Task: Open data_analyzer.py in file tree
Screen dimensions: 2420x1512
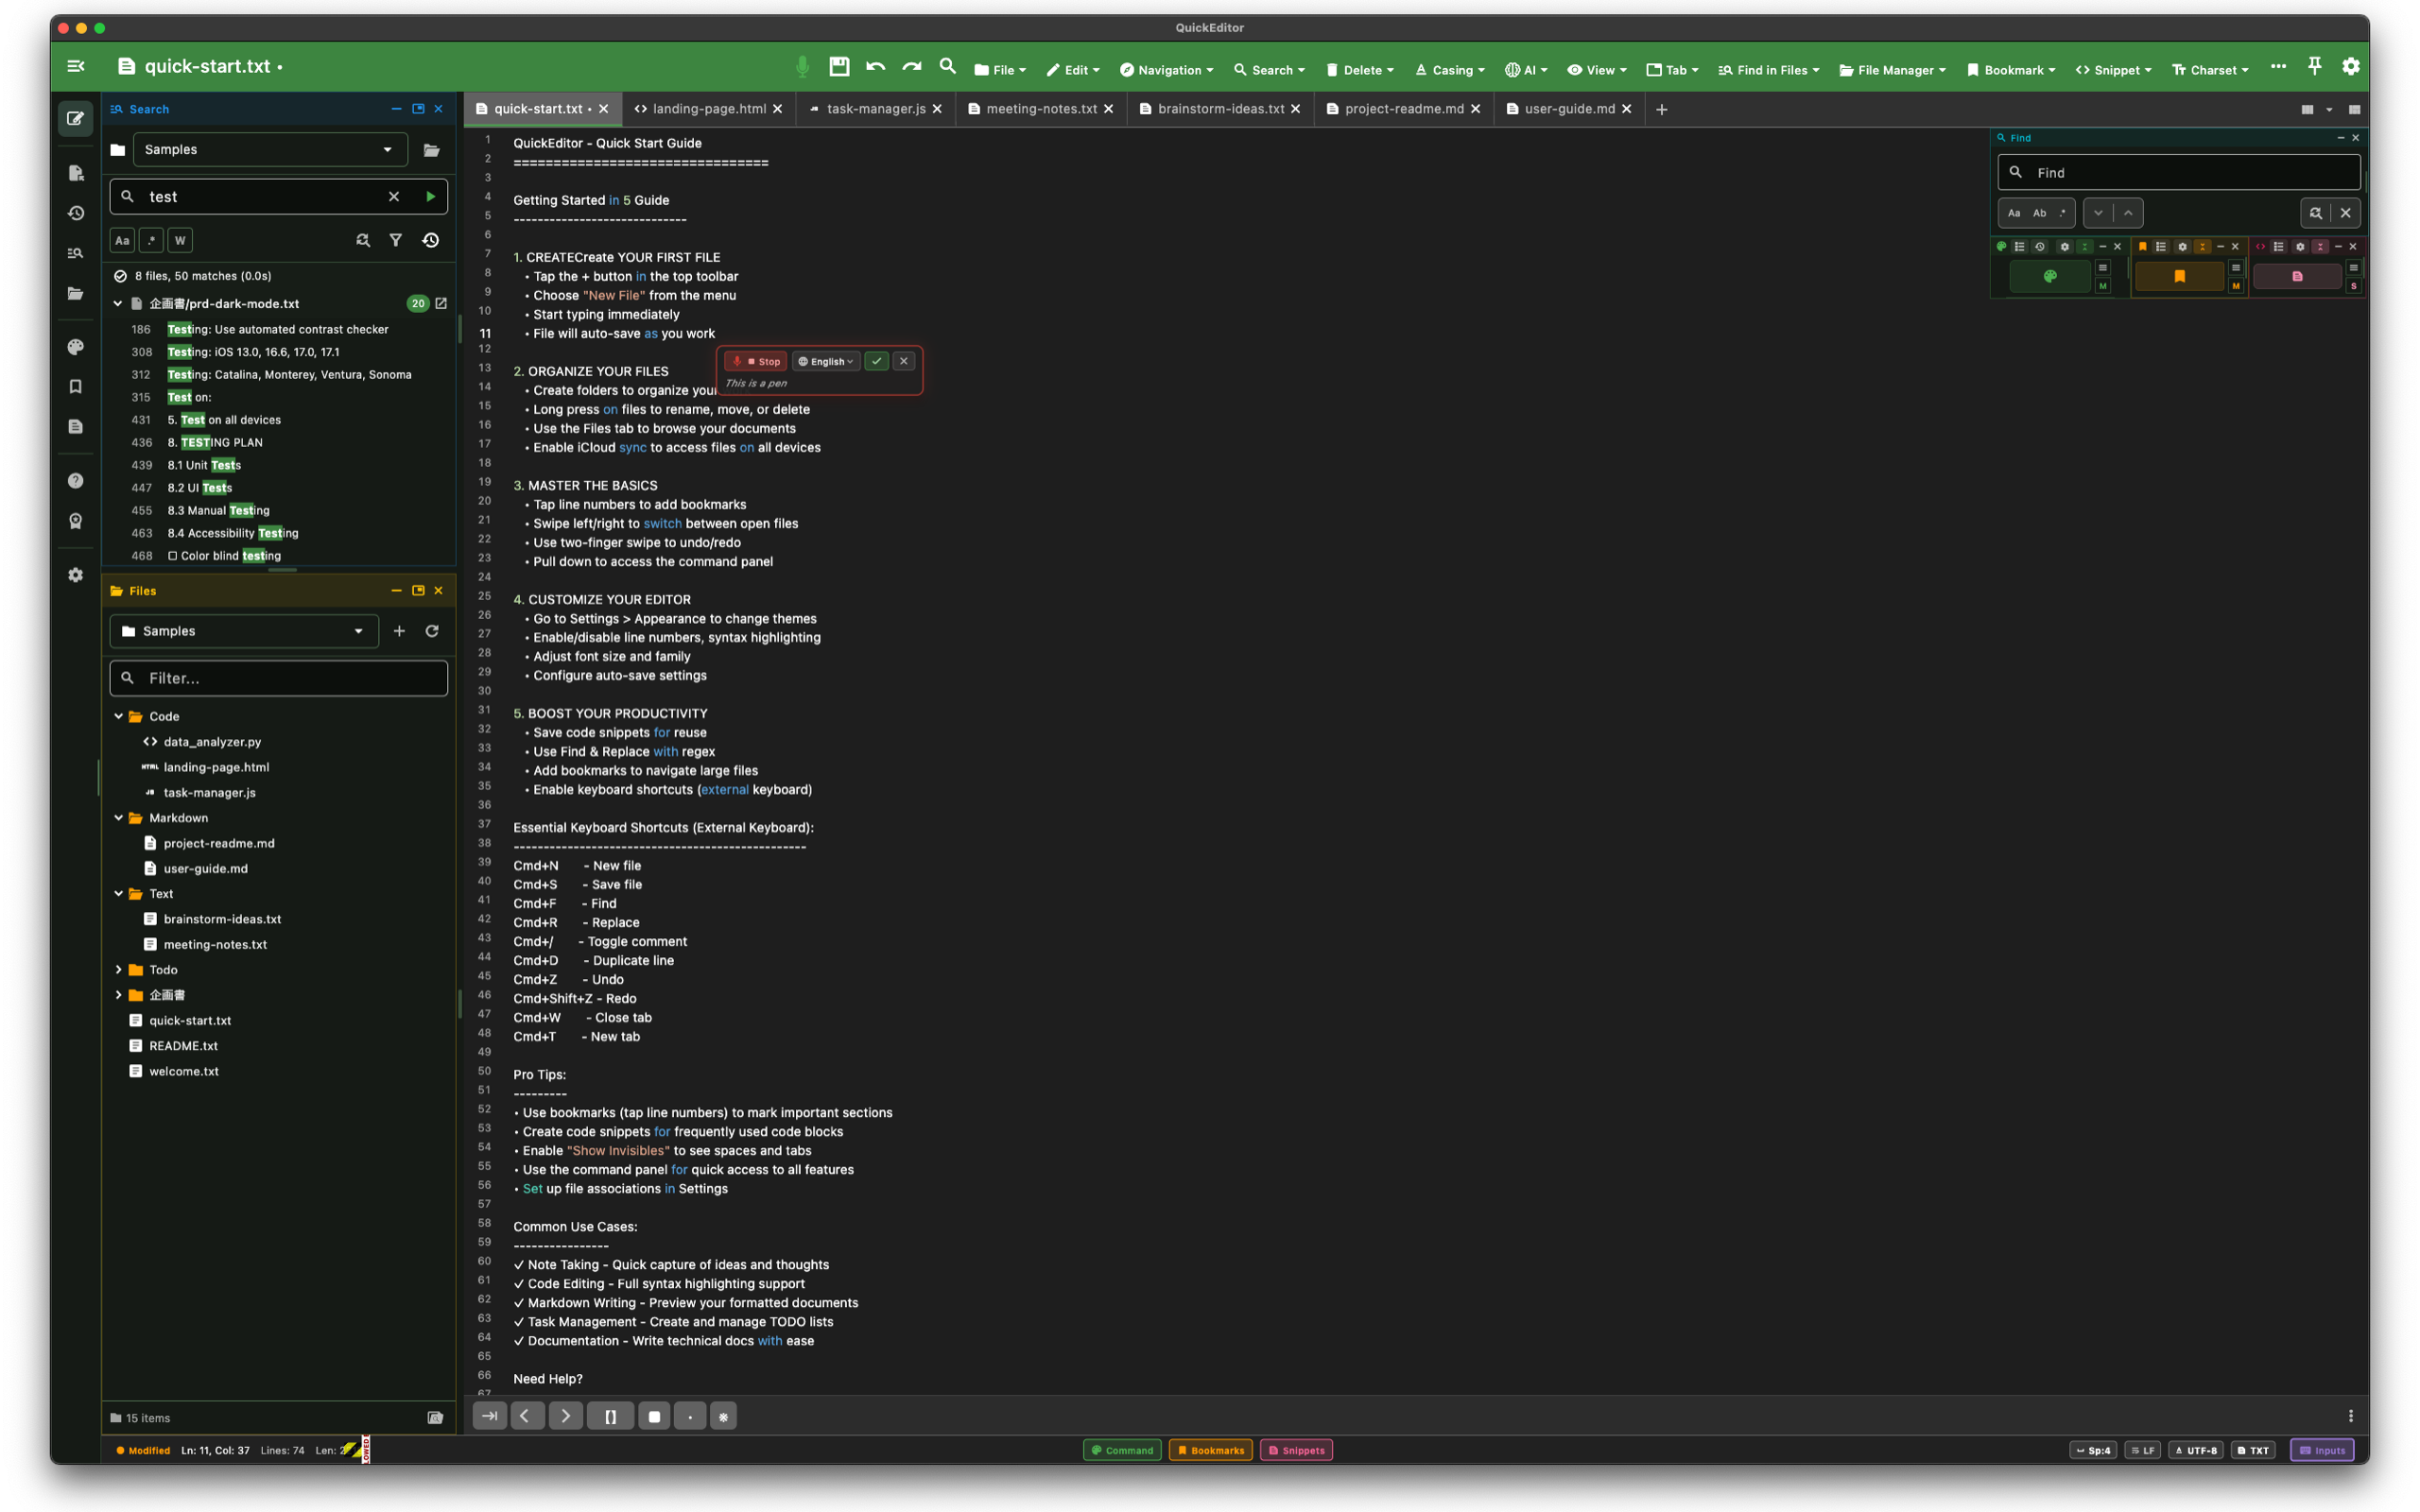Action: pos(212,742)
